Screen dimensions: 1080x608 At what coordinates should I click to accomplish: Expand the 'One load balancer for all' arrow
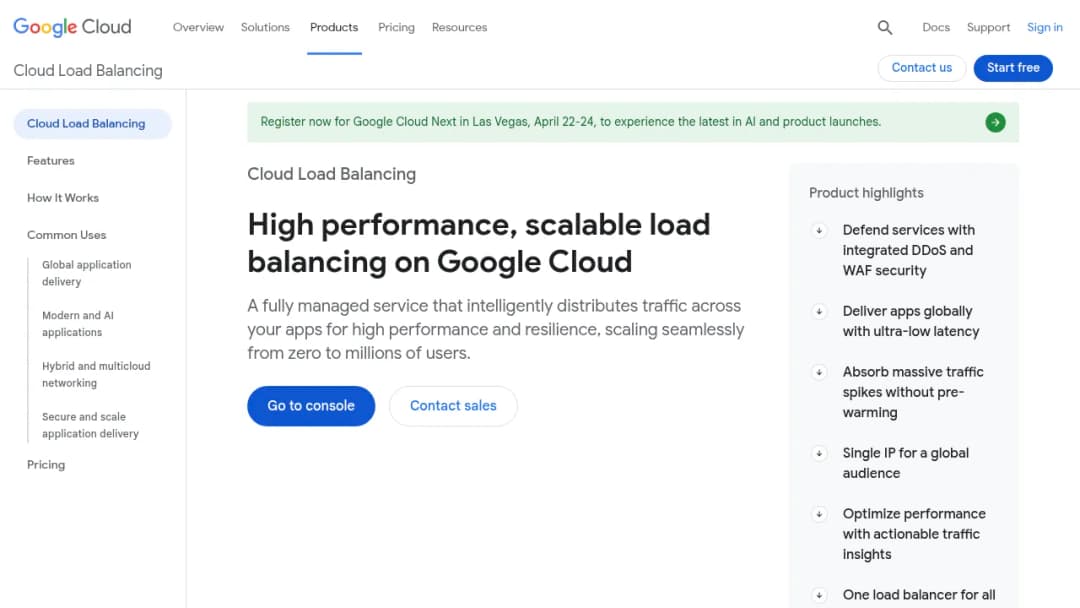click(x=819, y=596)
